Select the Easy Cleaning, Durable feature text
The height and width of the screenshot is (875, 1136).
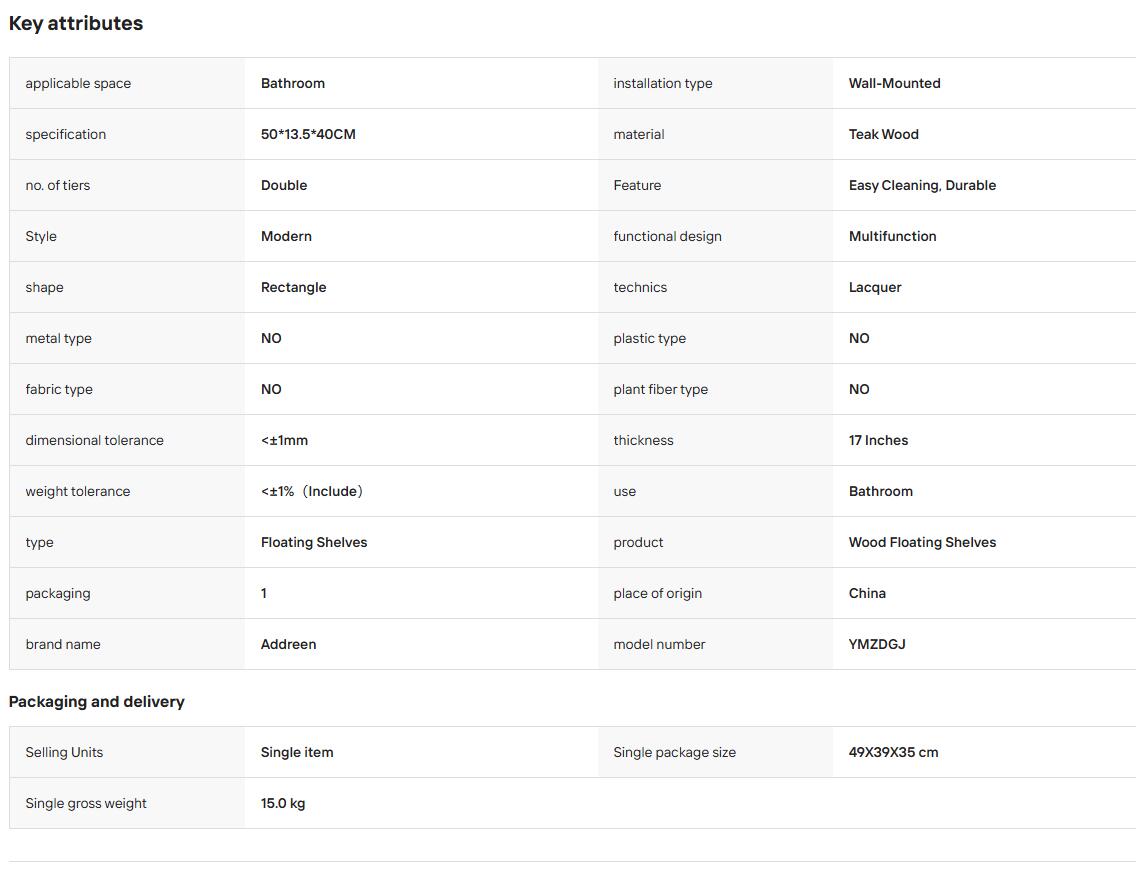(922, 185)
